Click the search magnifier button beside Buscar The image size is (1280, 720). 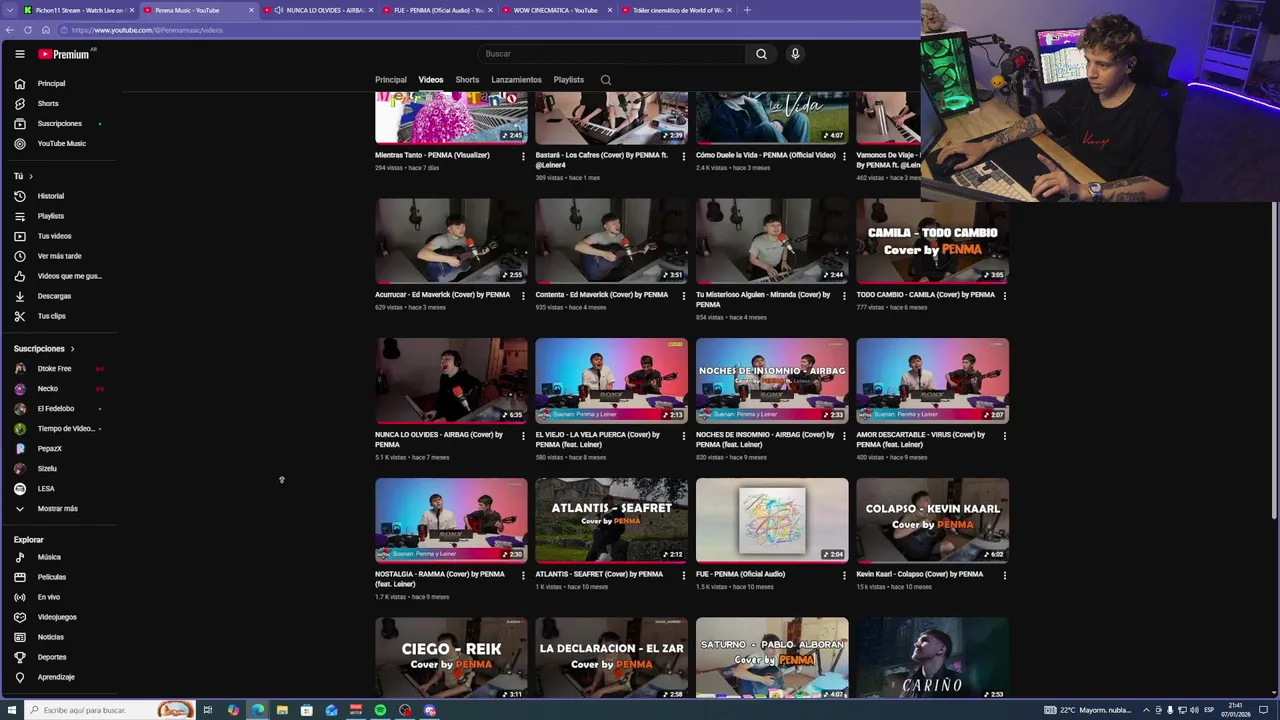[761, 54]
